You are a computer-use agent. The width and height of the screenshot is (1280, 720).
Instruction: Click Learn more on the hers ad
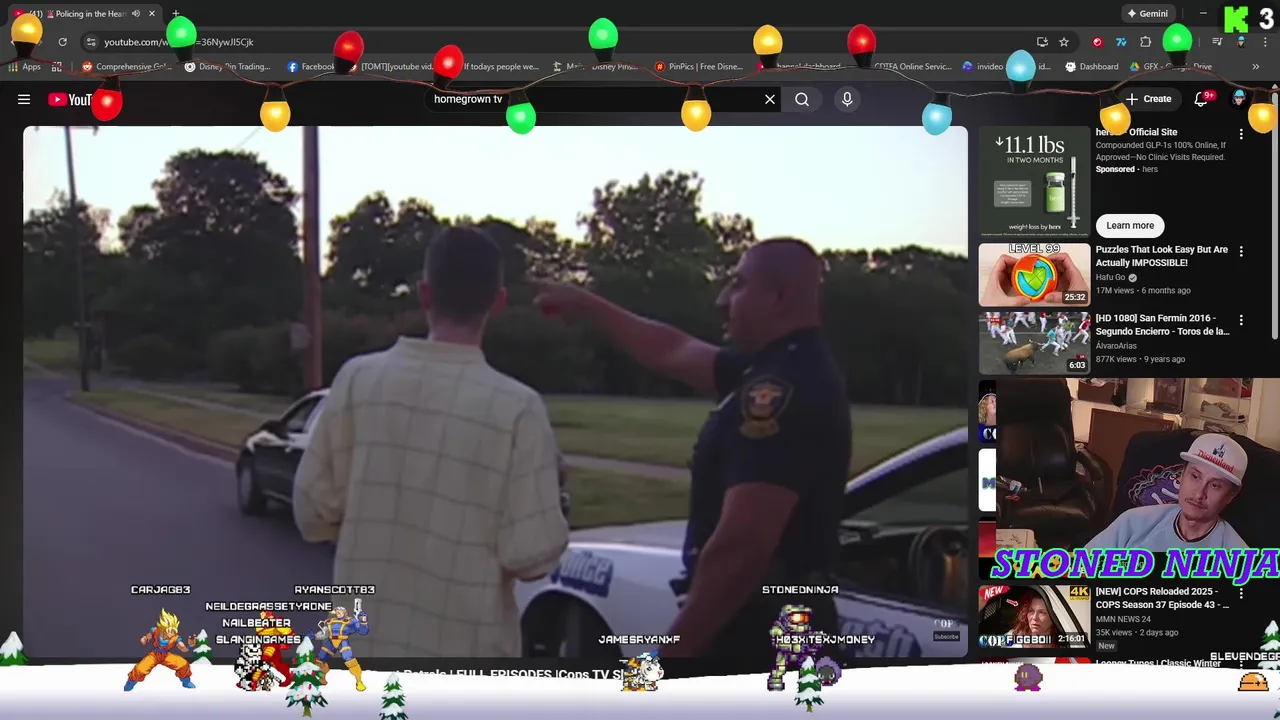(x=1130, y=225)
